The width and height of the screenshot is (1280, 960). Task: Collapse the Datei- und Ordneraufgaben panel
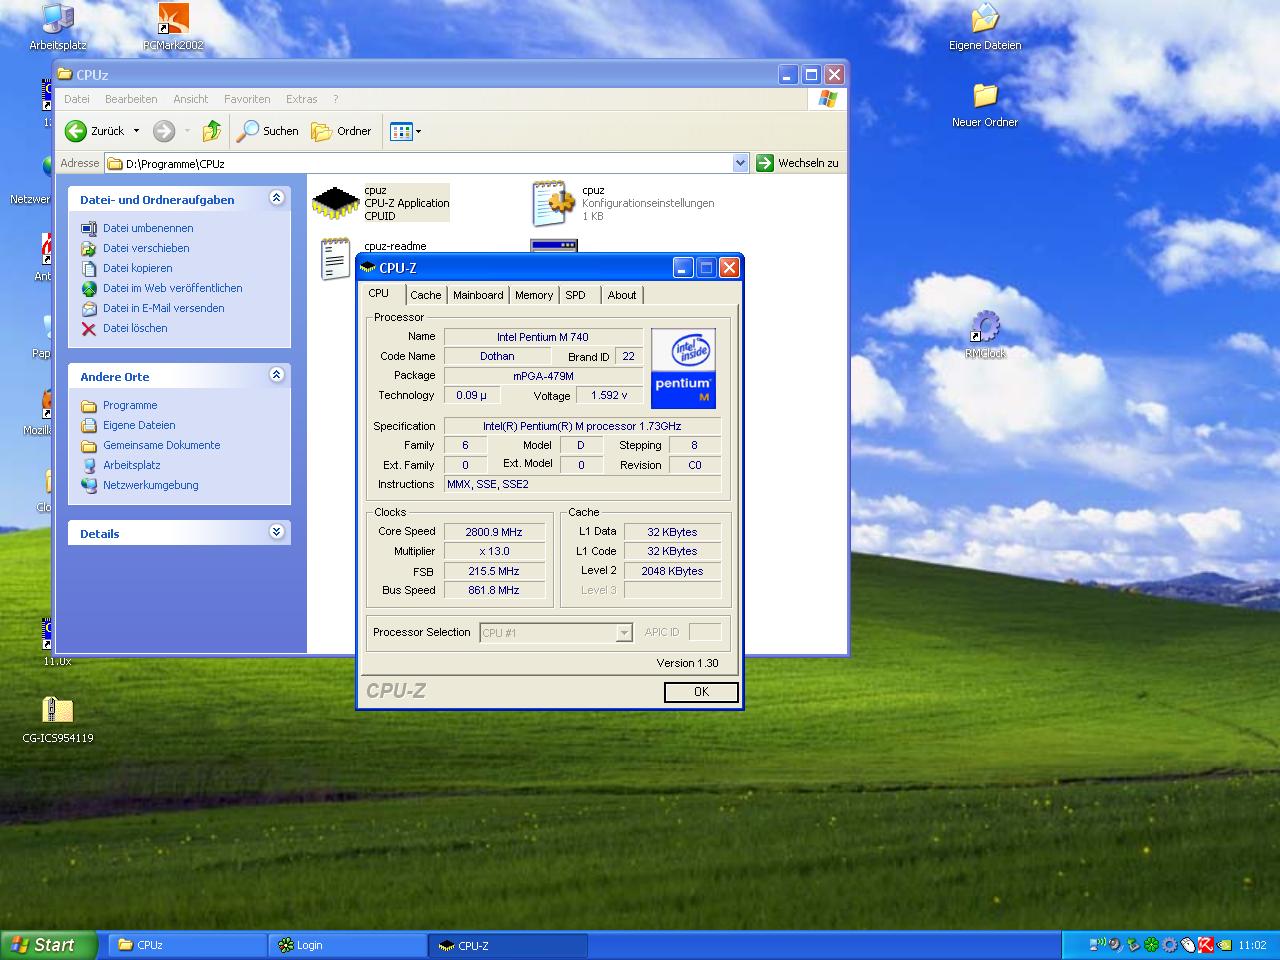point(277,198)
